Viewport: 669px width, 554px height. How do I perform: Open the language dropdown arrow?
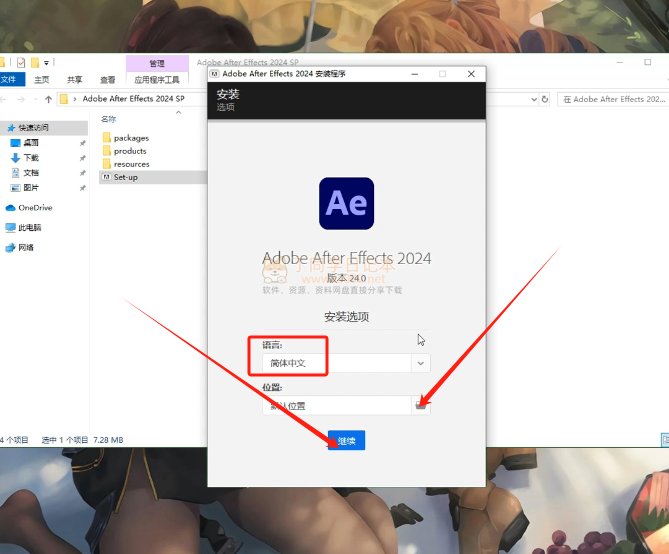421,363
